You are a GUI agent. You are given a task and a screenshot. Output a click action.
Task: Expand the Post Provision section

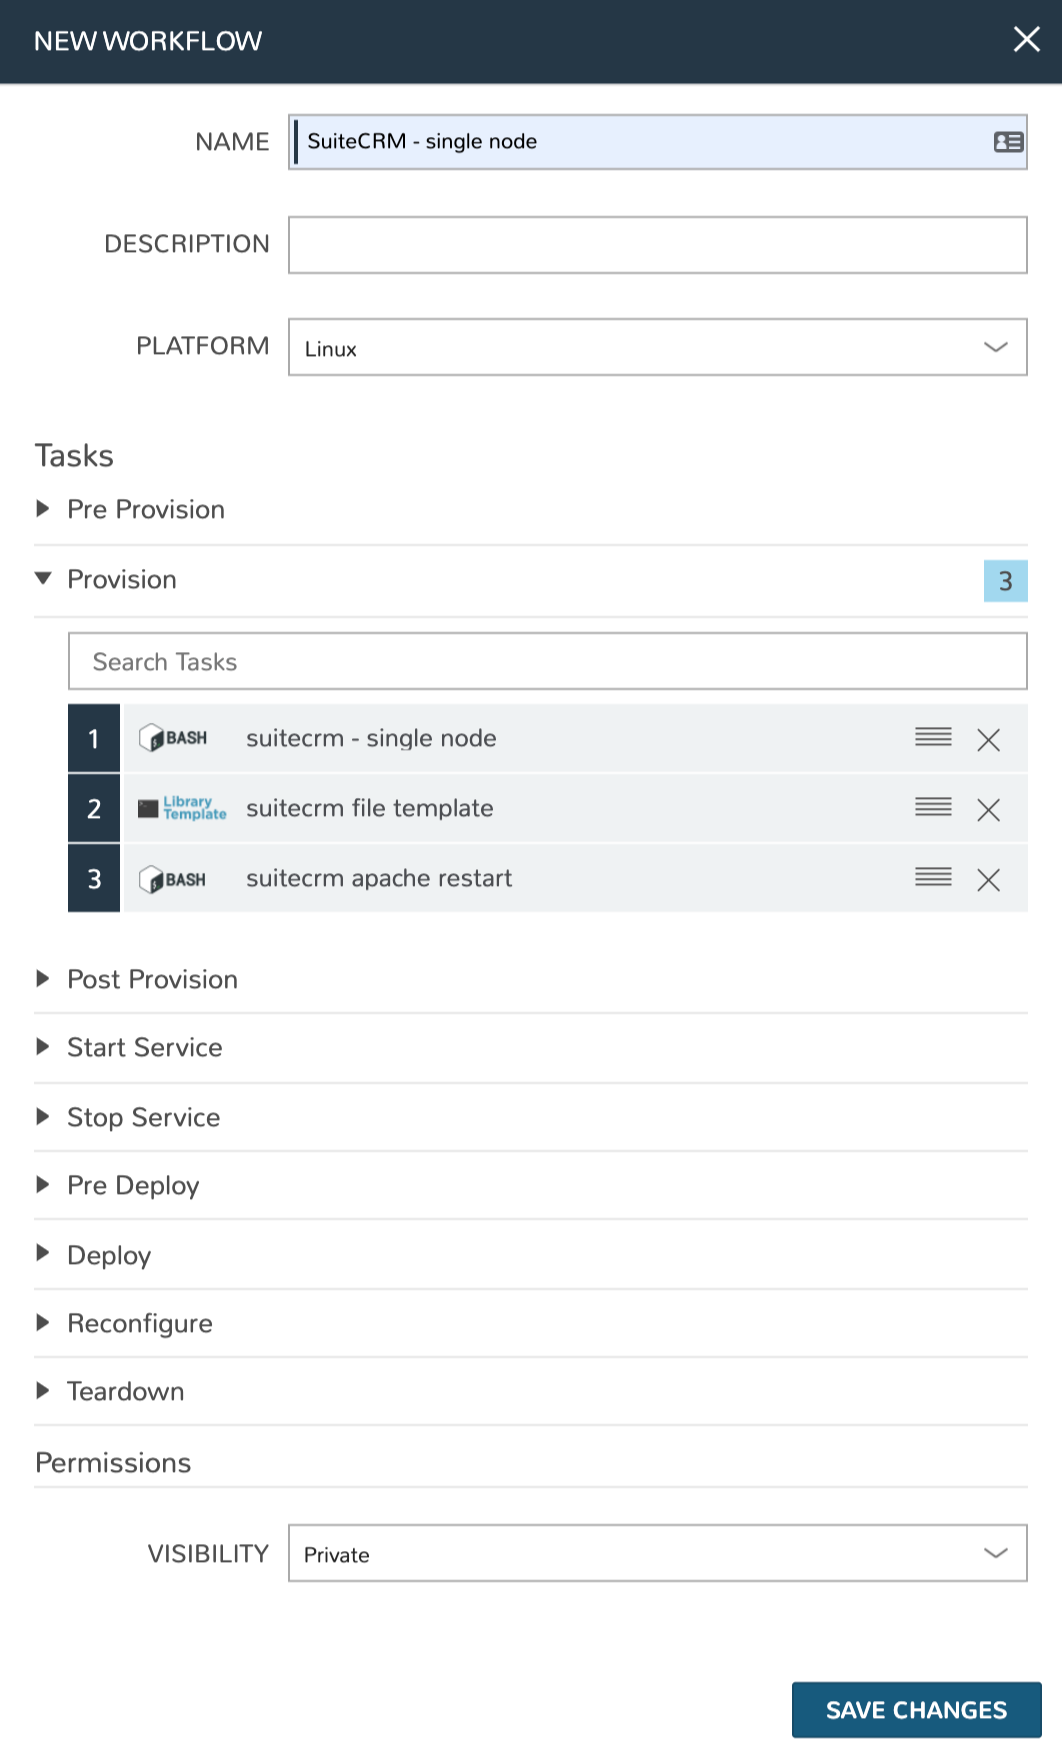(44, 979)
